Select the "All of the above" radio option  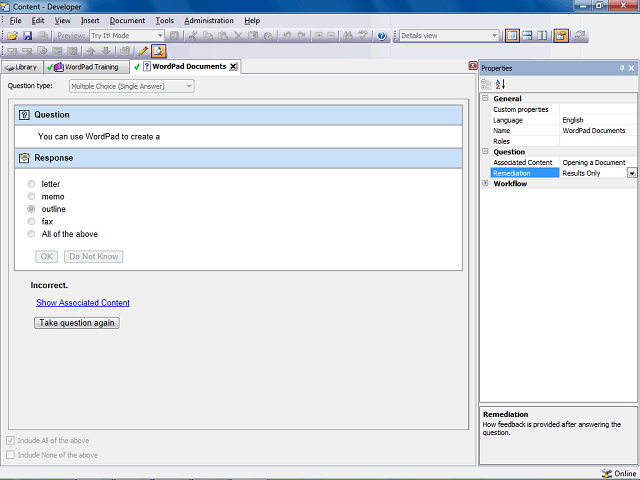tap(31, 234)
